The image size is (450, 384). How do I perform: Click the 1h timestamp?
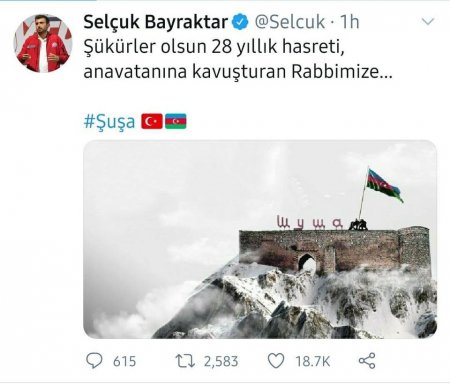pyautogui.click(x=349, y=22)
